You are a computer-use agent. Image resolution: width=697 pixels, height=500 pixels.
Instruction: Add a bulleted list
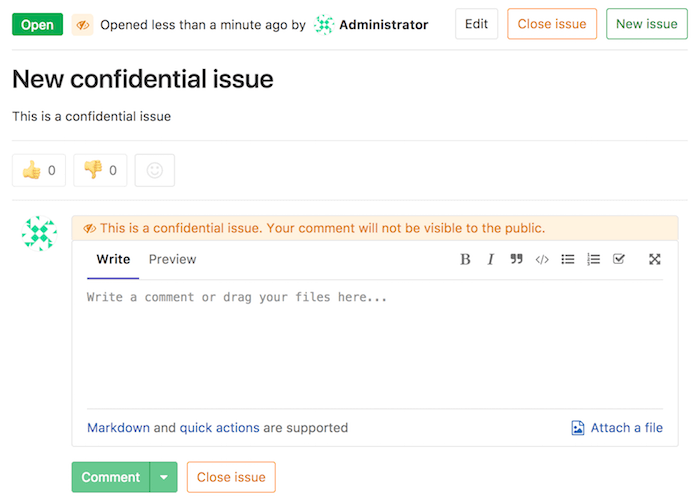[568, 259]
